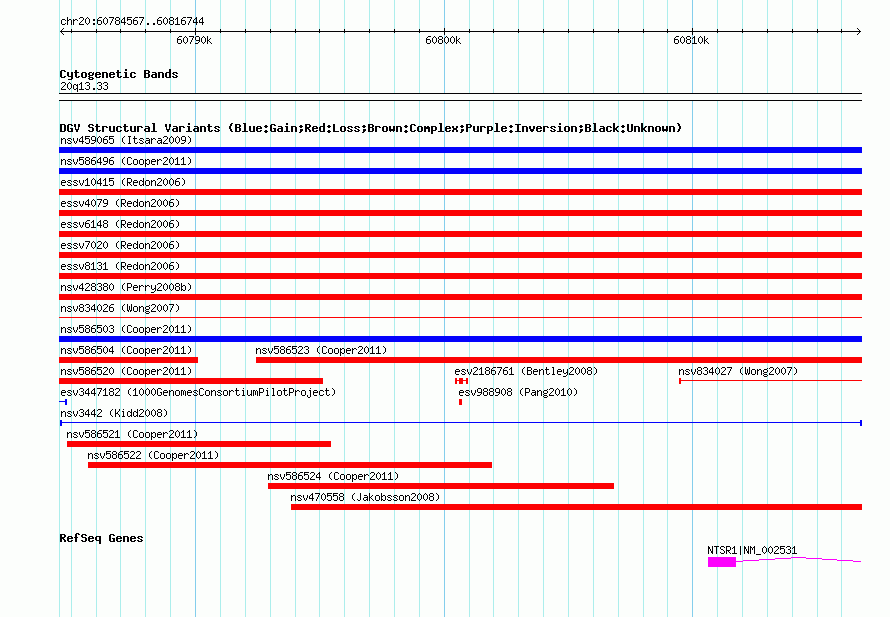
Task: Click the Cytogenetic Bands track title
Action: [x=119, y=74]
